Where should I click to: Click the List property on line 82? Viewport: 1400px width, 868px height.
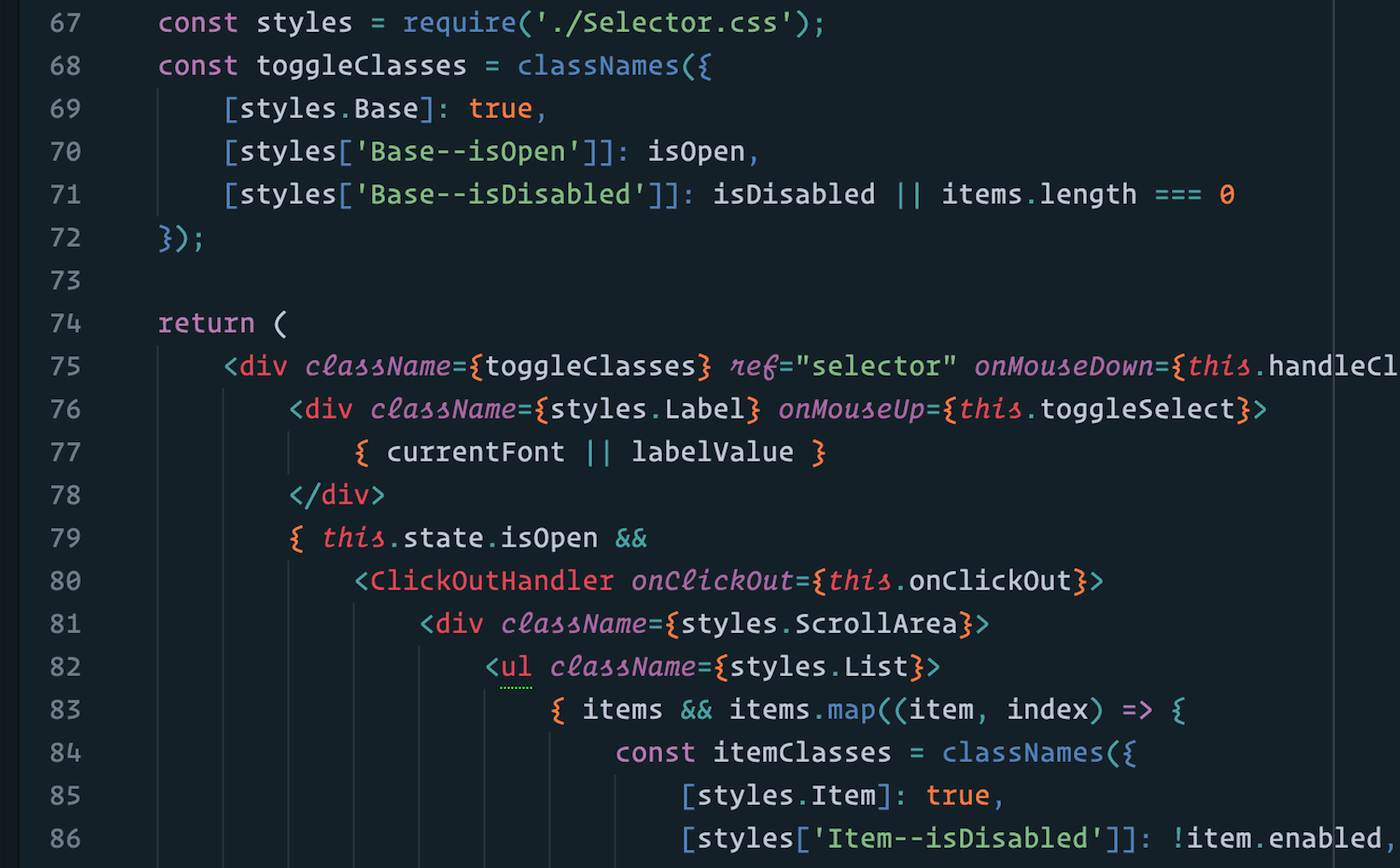876,666
